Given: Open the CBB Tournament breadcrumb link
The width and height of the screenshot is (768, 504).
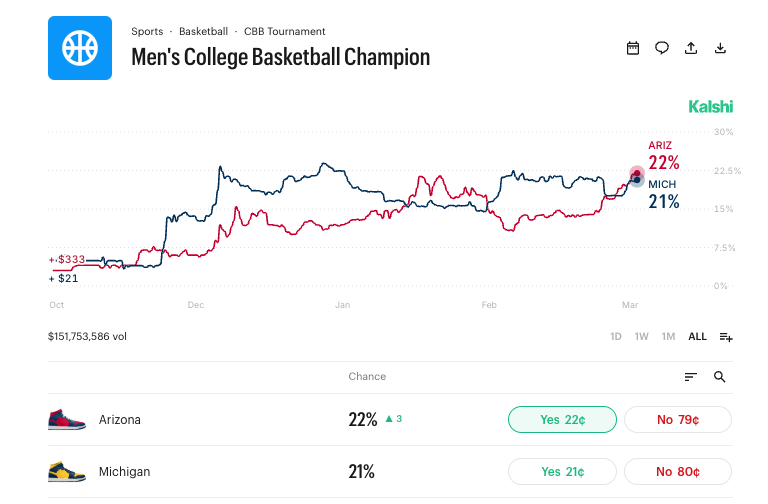Looking at the screenshot, I should 284,32.
